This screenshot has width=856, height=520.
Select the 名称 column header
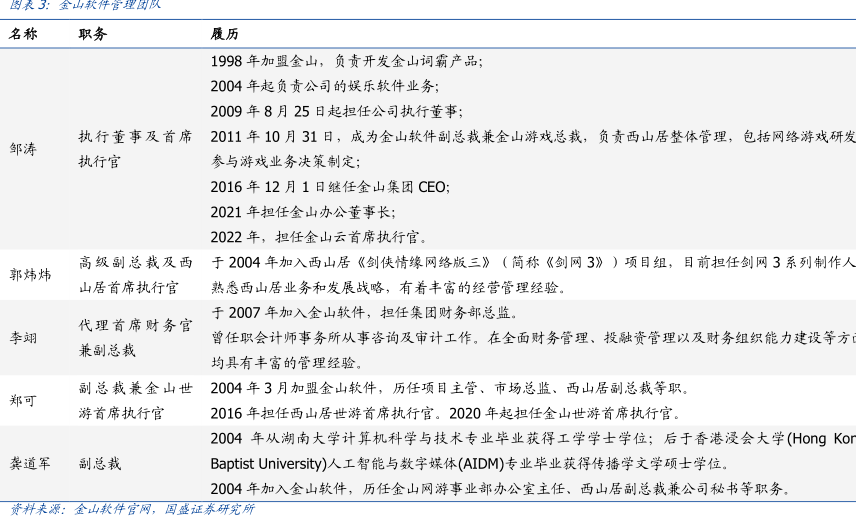[24, 33]
